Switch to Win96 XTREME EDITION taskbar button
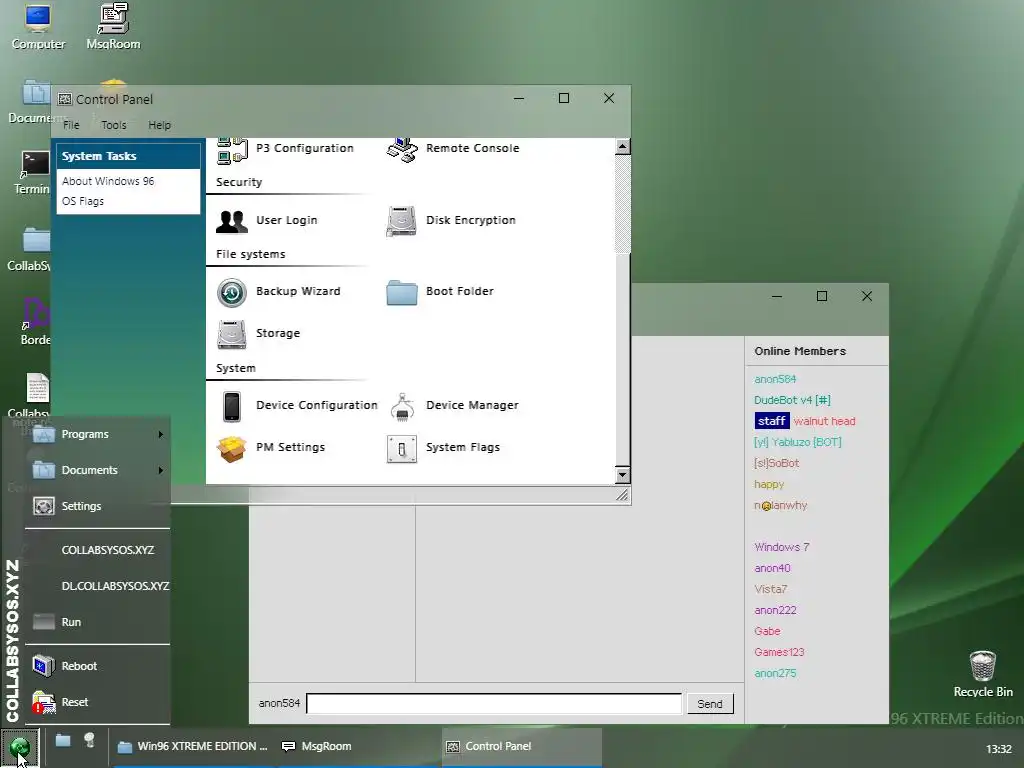The width and height of the screenshot is (1024, 768). coord(192,746)
